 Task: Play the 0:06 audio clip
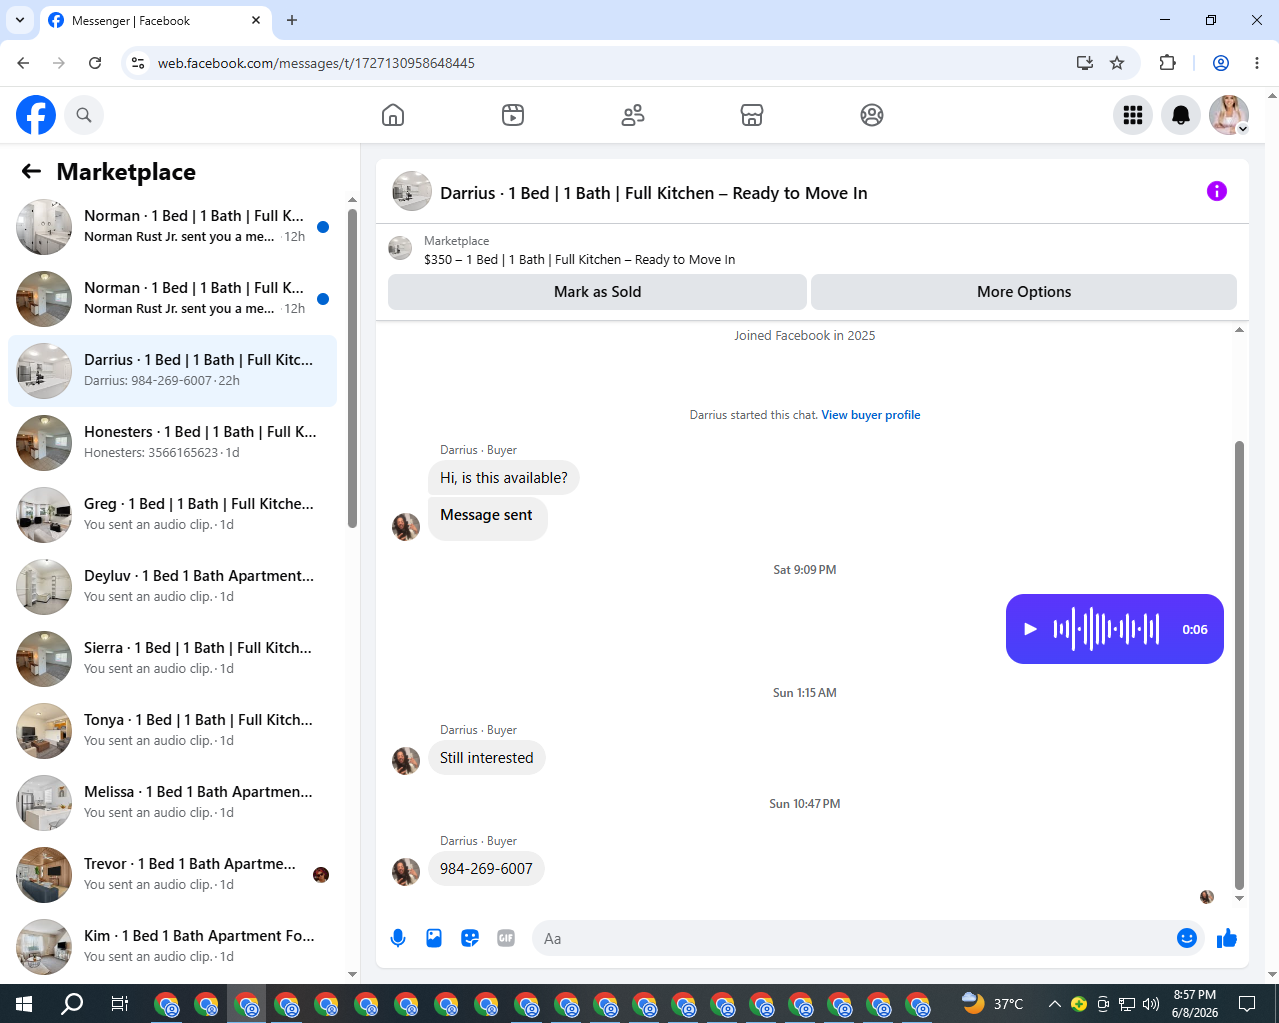[x=1031, y=629]
